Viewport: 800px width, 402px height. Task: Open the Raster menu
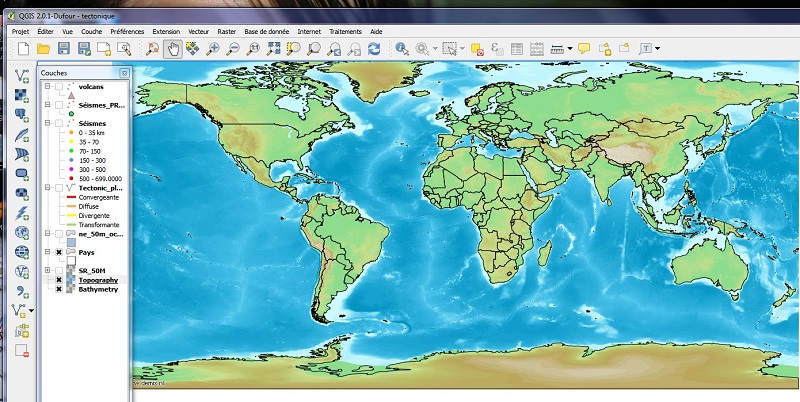(227, 31)
